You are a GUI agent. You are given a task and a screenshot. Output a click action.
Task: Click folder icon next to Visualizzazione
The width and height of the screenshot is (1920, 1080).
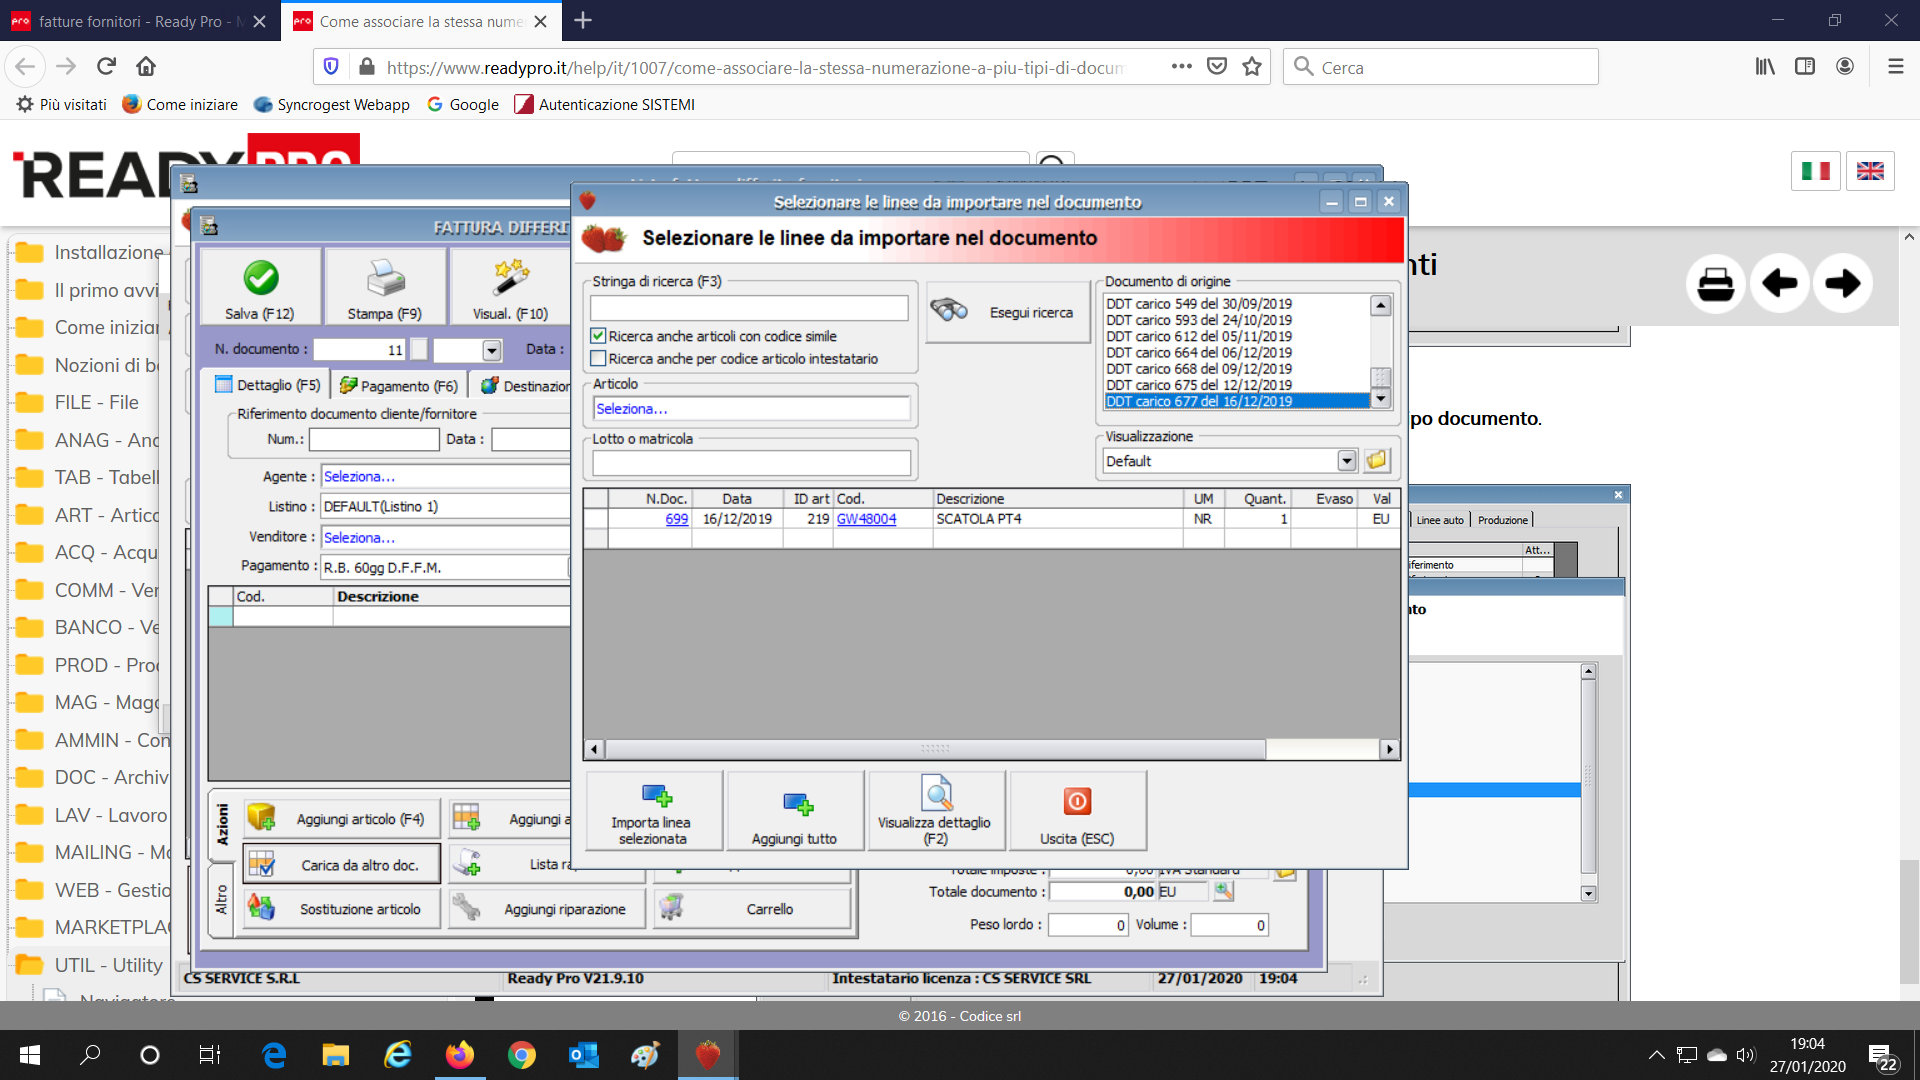coord(1377,461)
